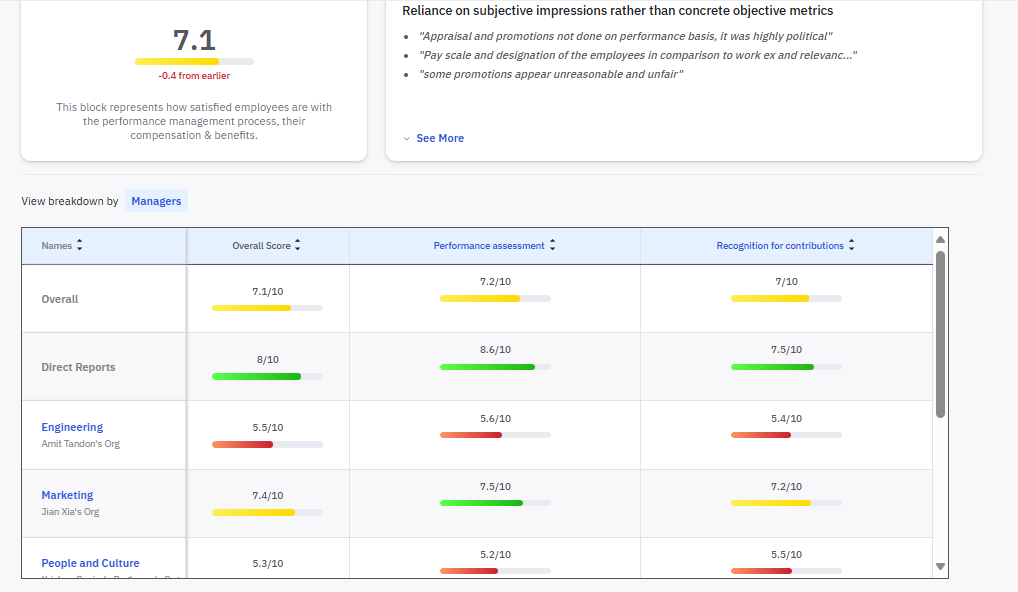Screen dimensions: 1018x592
Task: Click the 7.1 satisfaction score bar
Action: point(194,62)
